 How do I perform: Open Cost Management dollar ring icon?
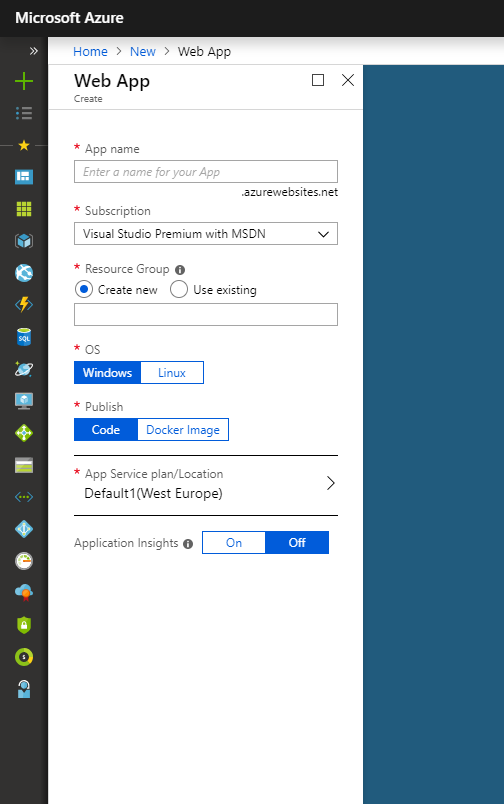click(24, 657)
